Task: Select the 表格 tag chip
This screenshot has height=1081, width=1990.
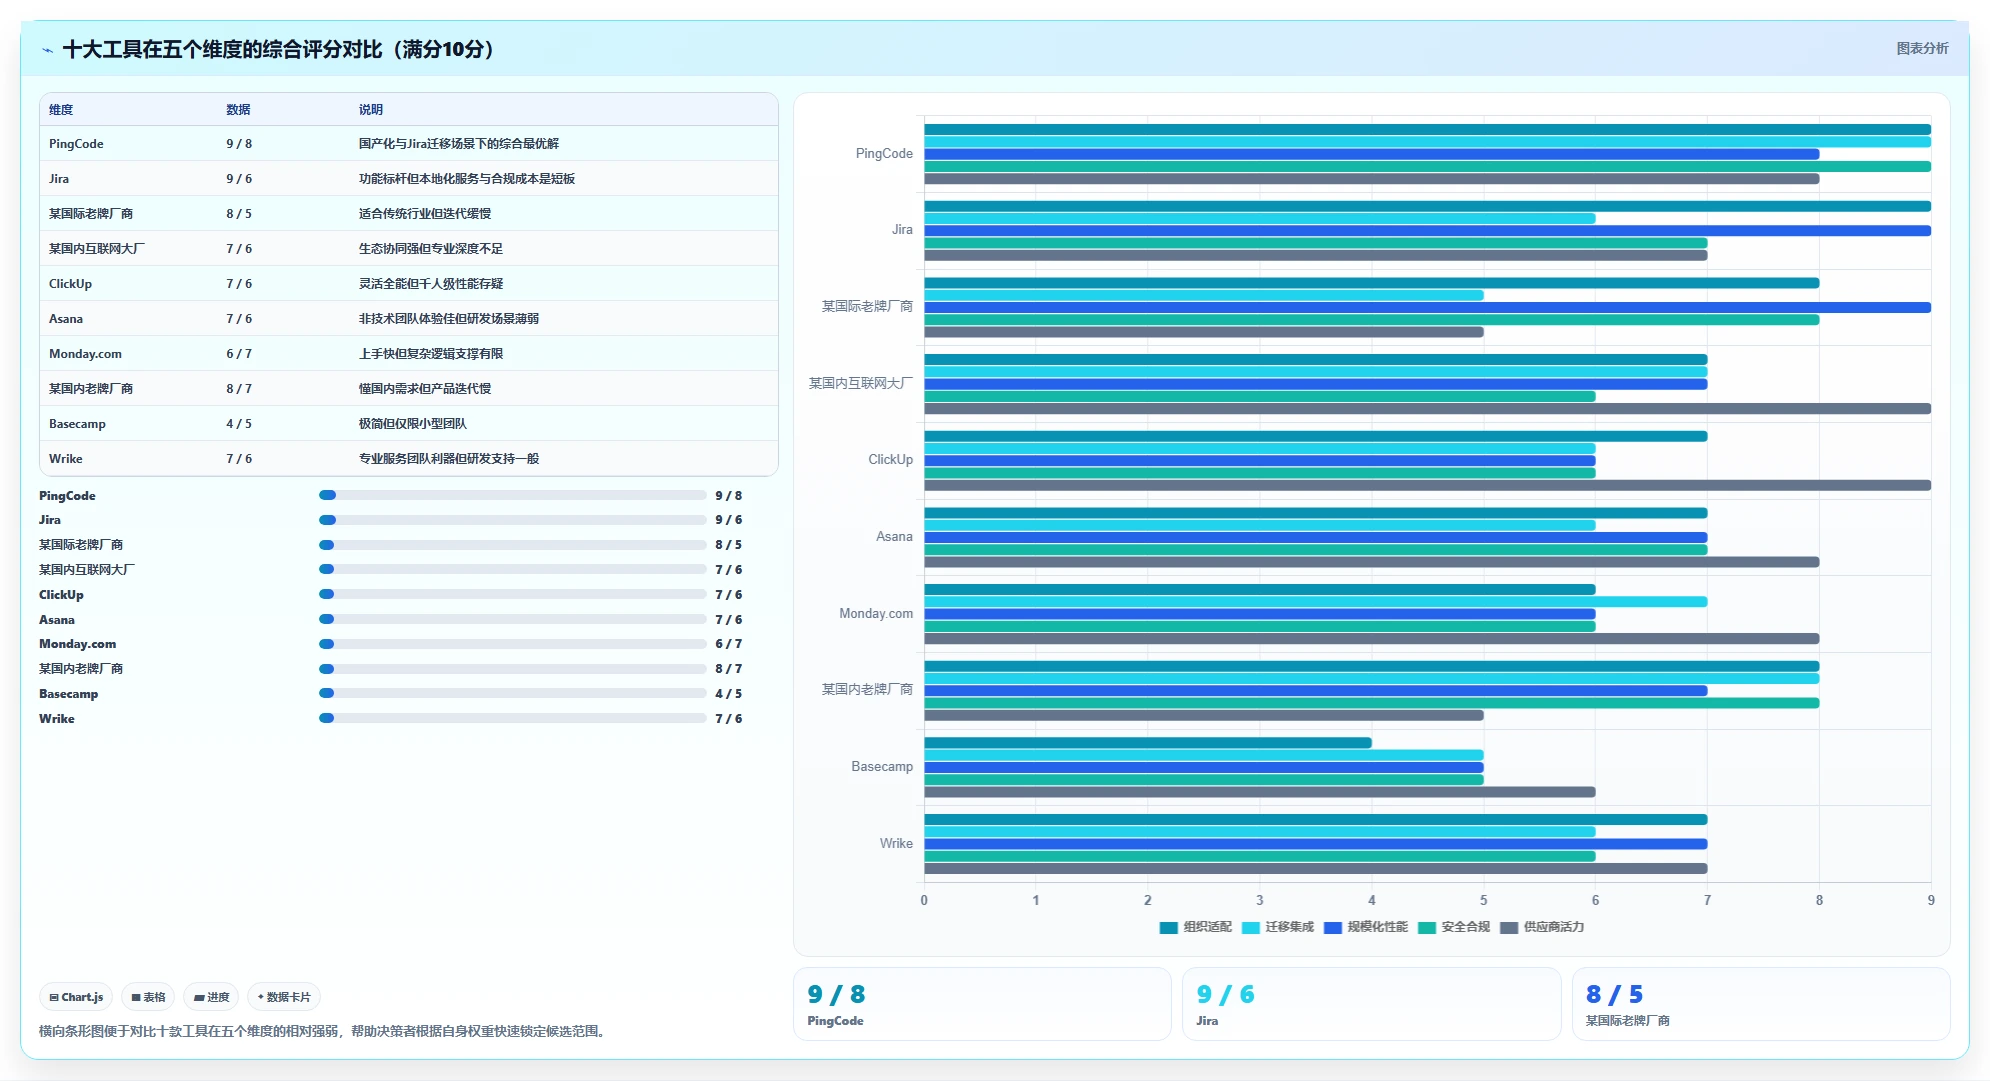Action: click(x=148, y=997)
